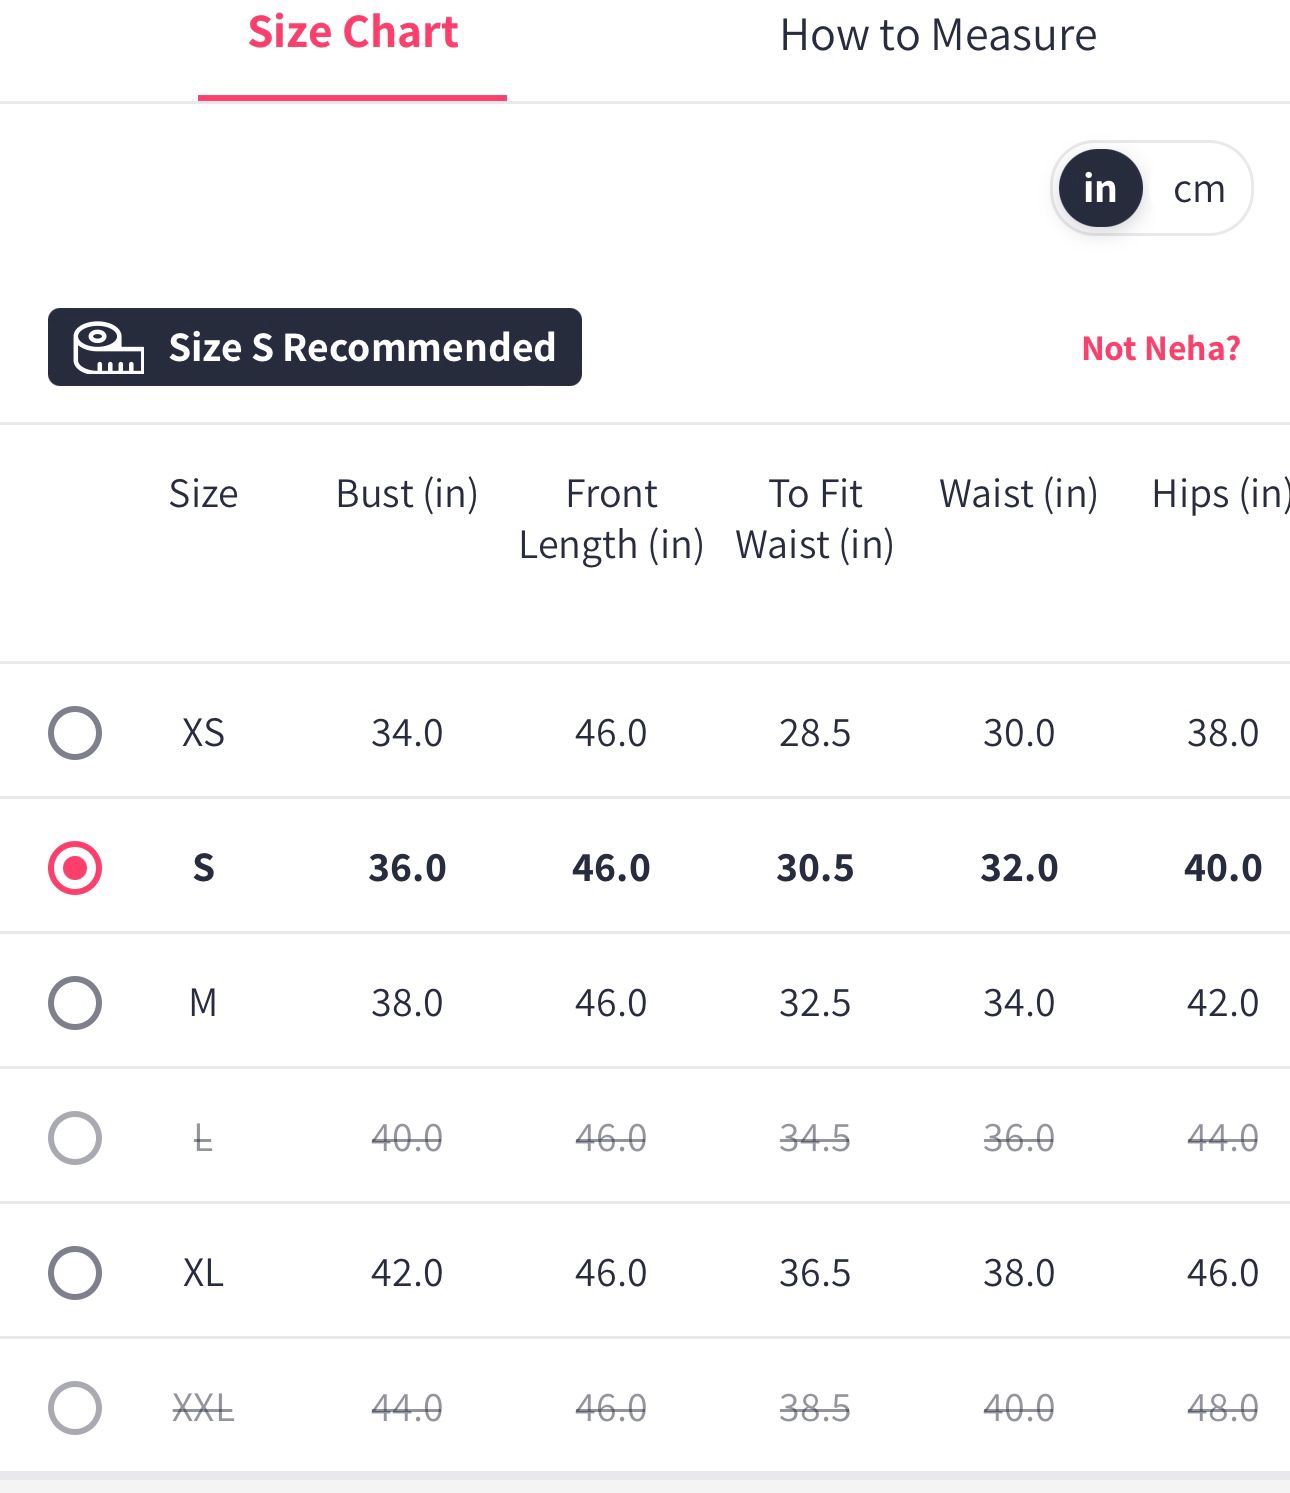
Task: Click the Not Neha? link
Action: [1160, 348]
